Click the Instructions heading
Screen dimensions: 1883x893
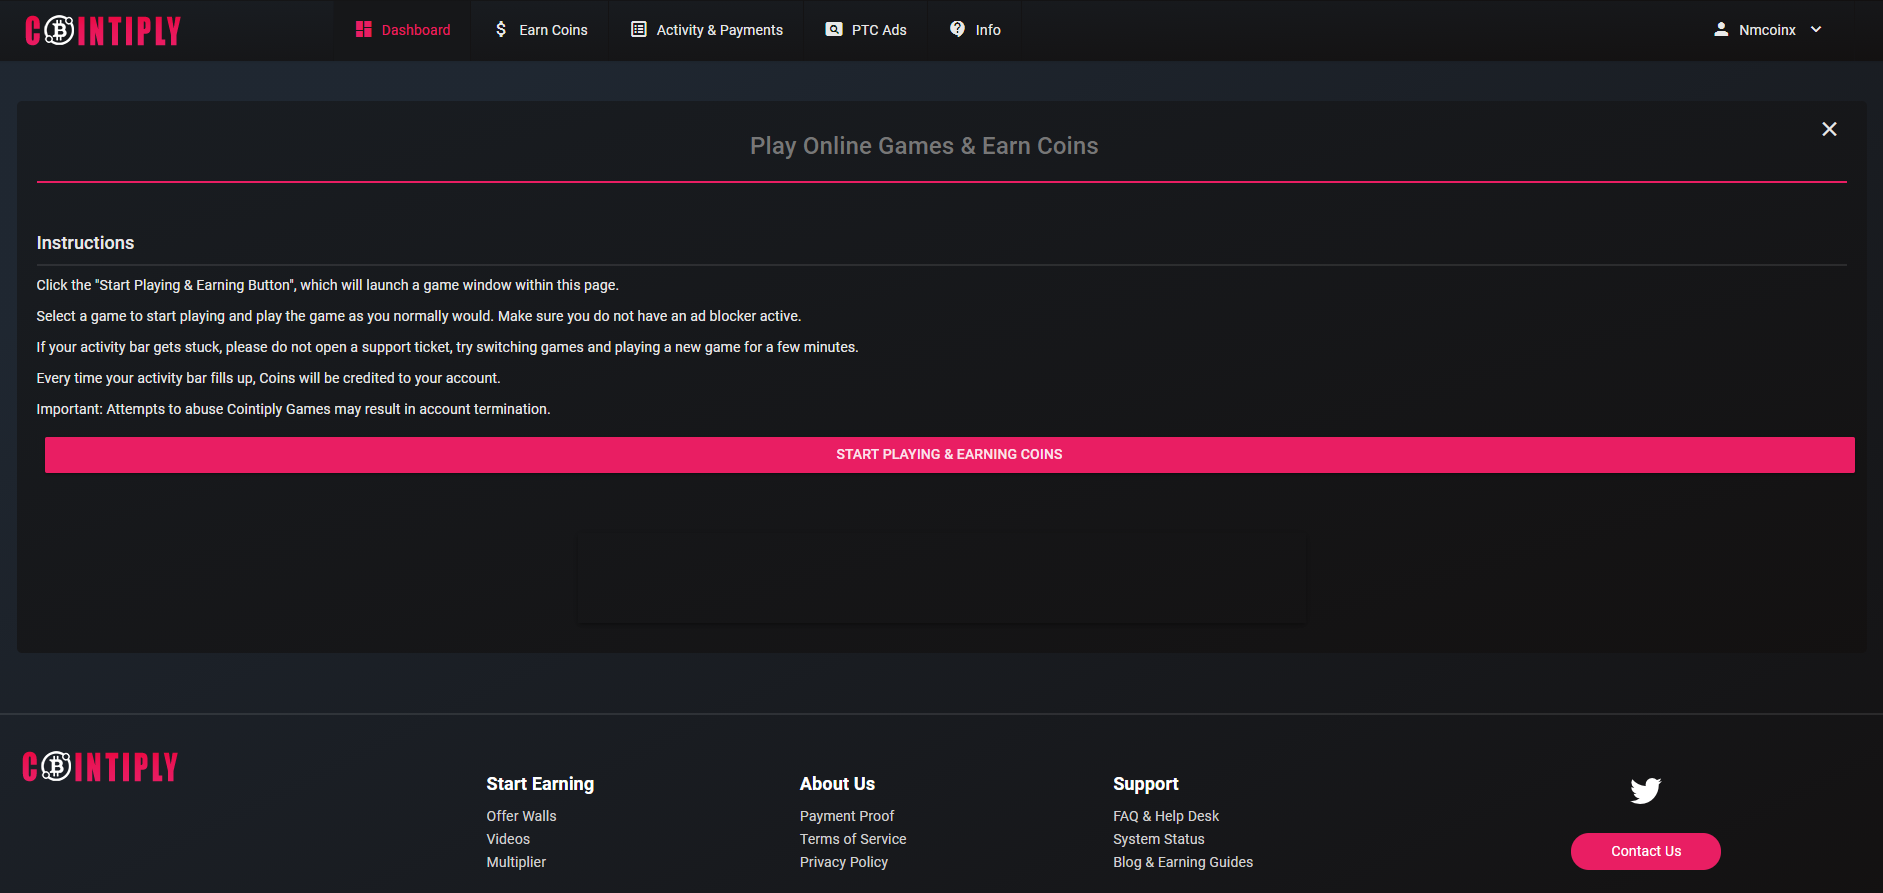pyautogui.click(x=85, y=243)
